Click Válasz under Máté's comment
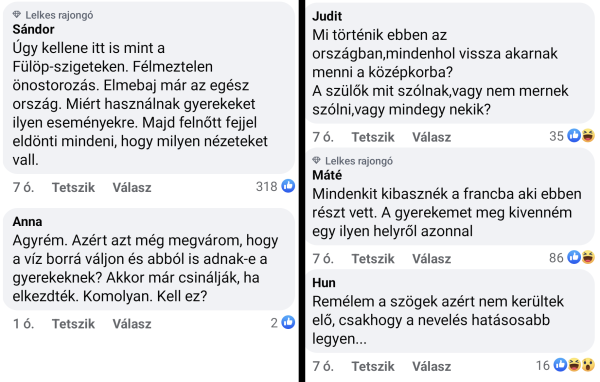600x382 pixels. (x=432, y=259)
